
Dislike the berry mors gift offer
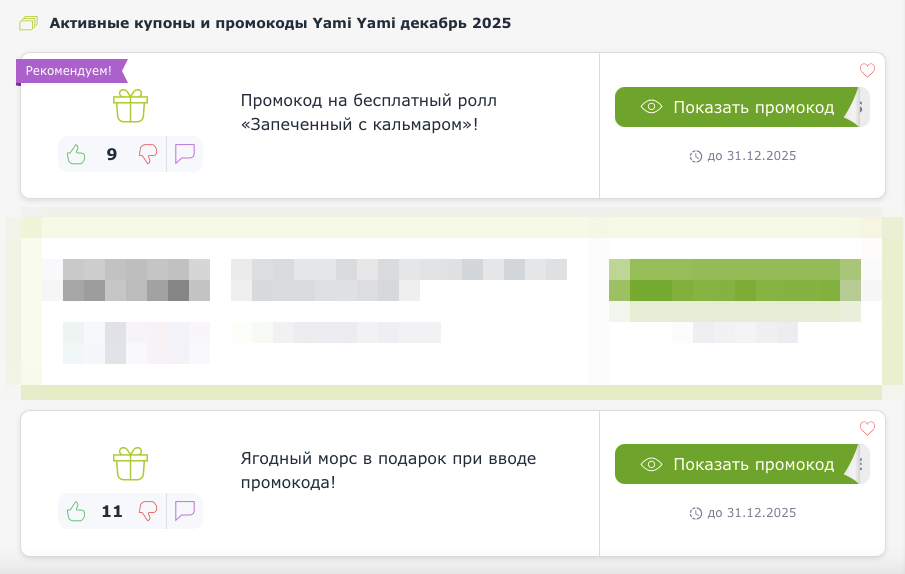[148, 511]
